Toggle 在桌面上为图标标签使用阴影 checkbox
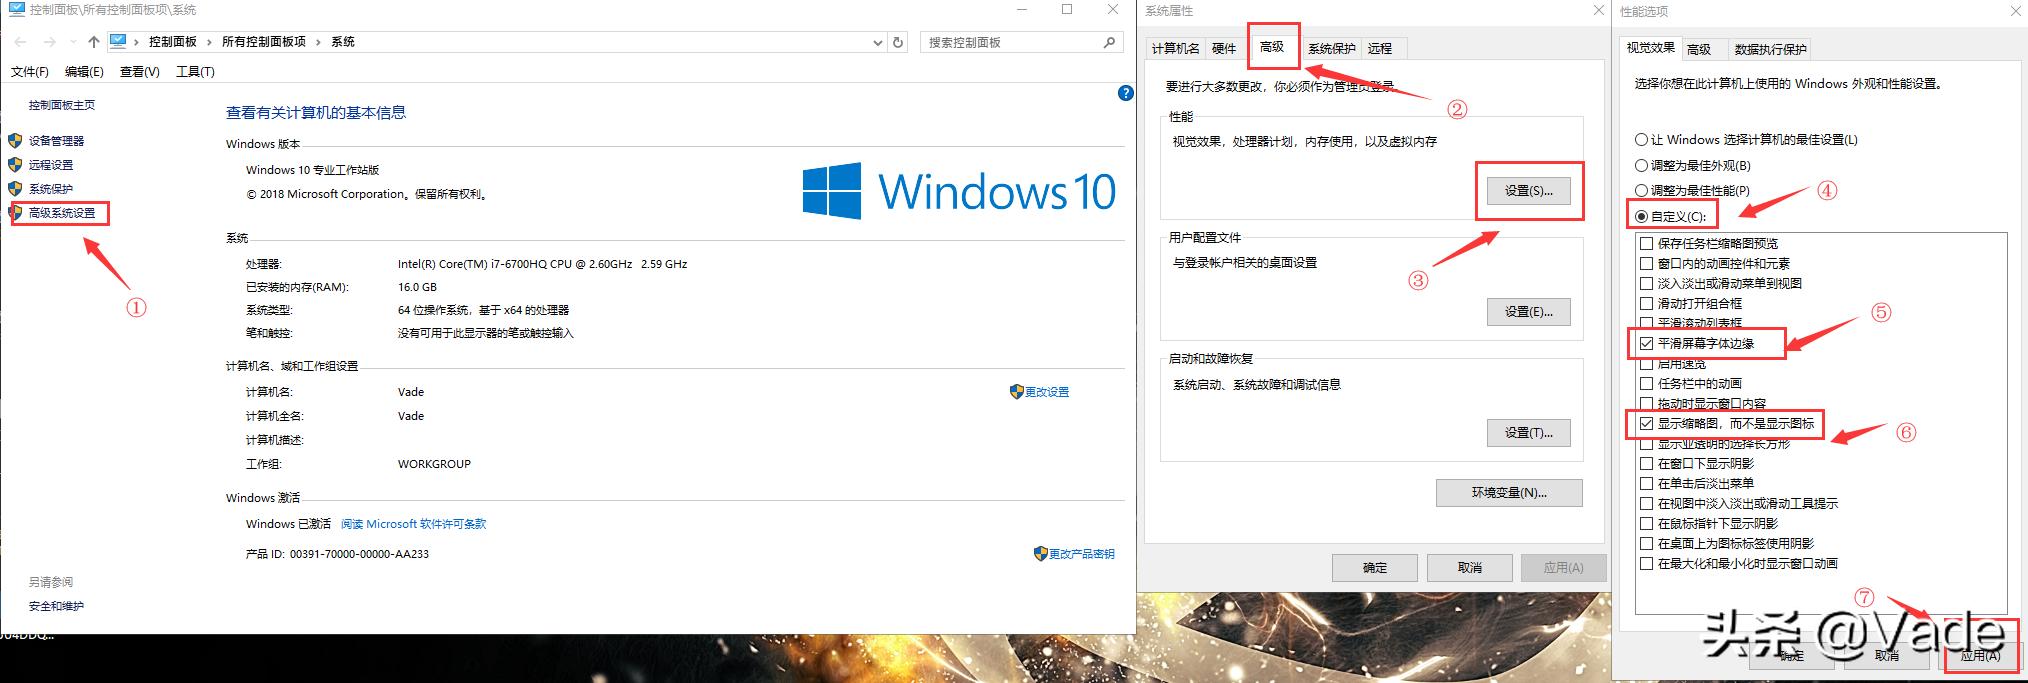 point(1646,543)
